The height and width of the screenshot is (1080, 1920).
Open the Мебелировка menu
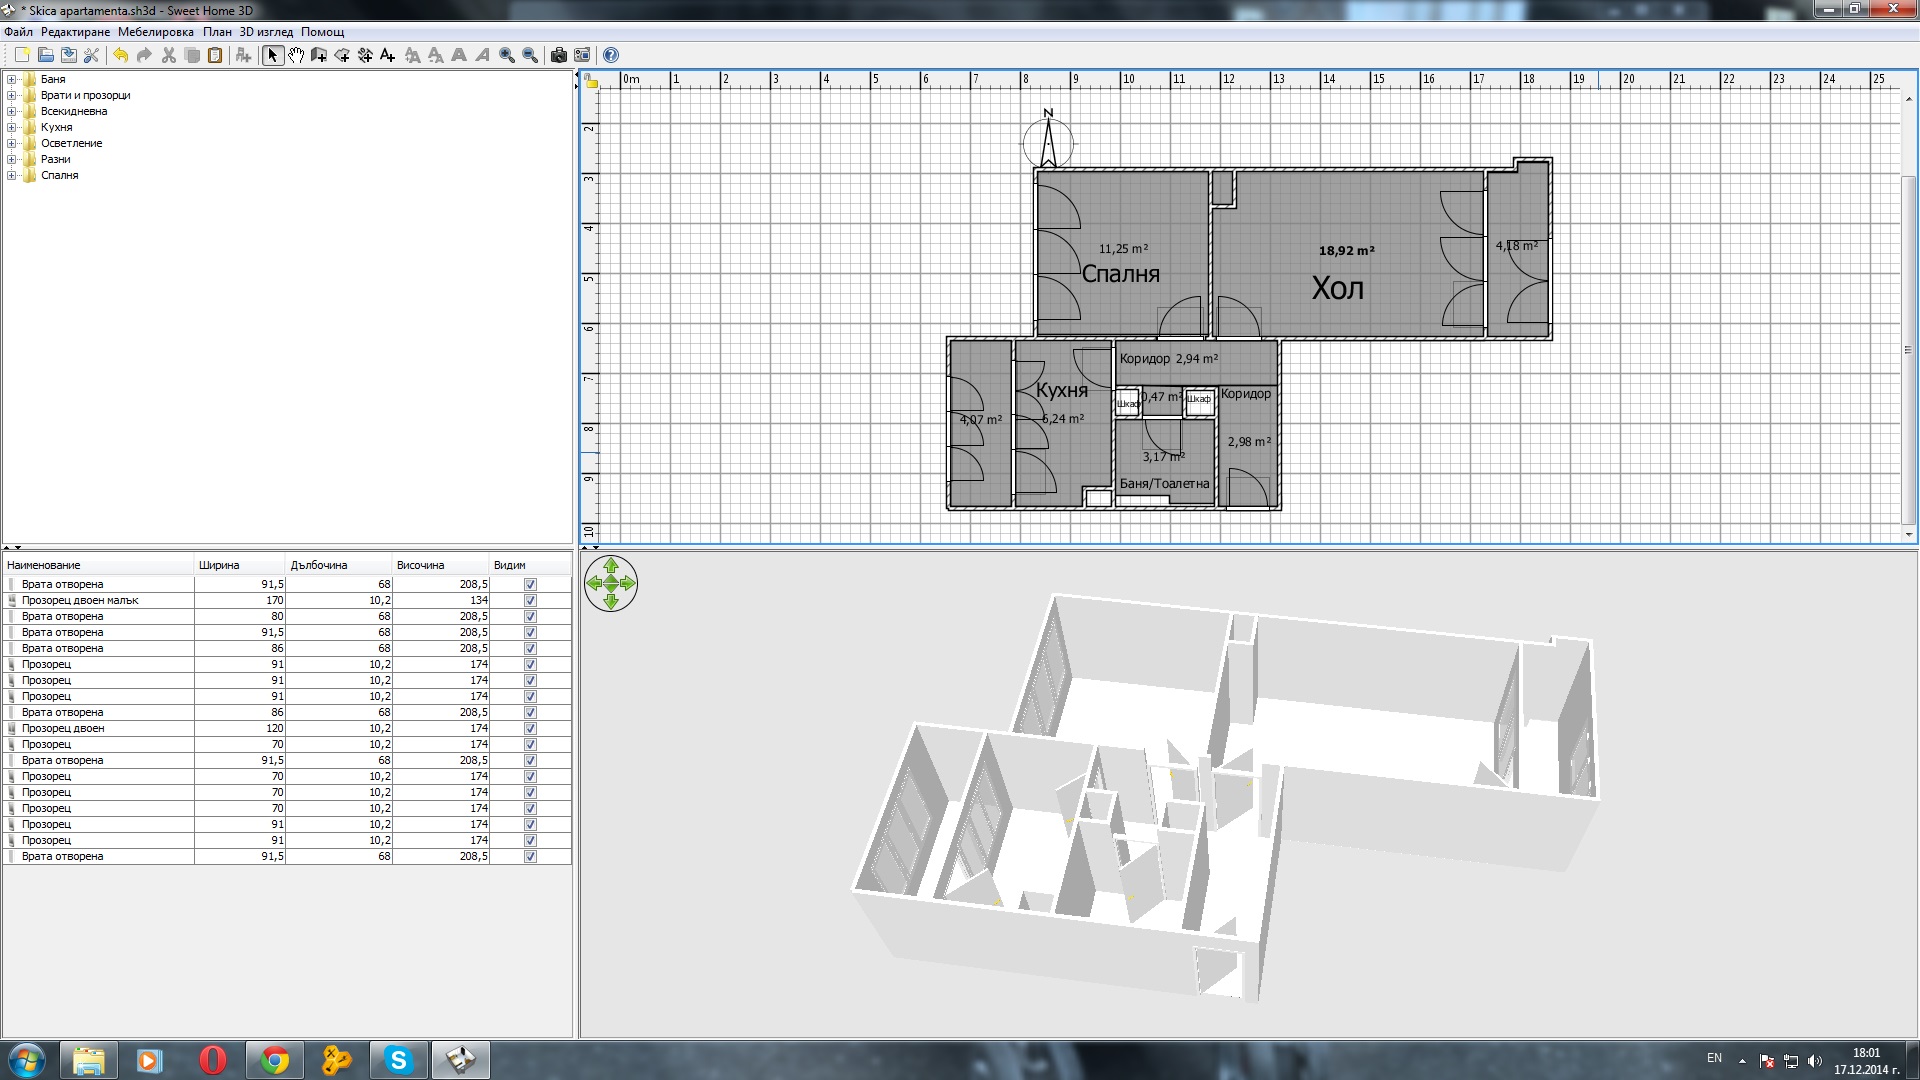(155, 32)
